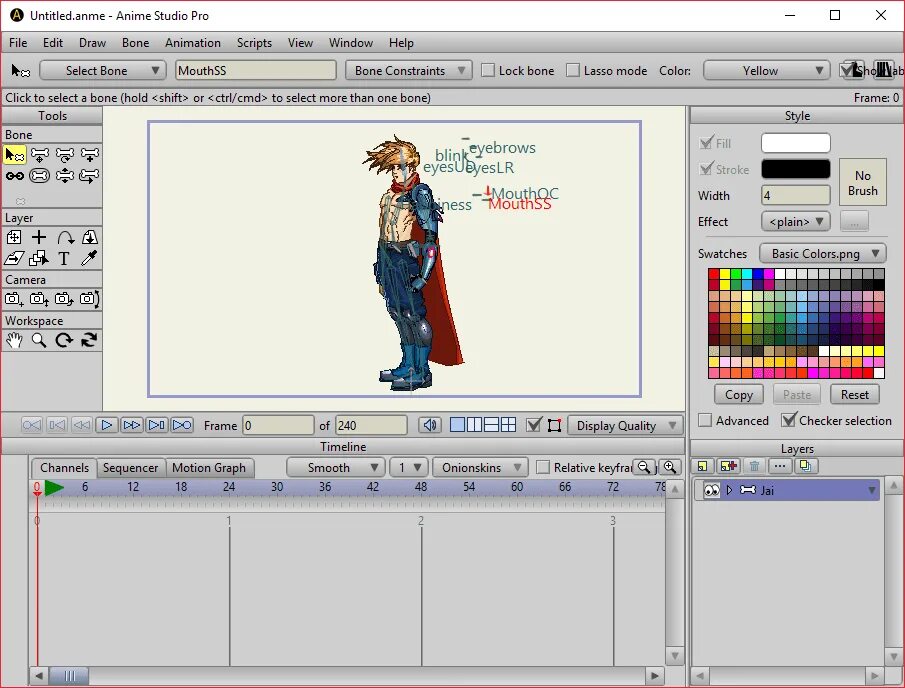This screenshot has width=905, height=688.
Task: Open the Animation menu
Action: tap(192, 43)
